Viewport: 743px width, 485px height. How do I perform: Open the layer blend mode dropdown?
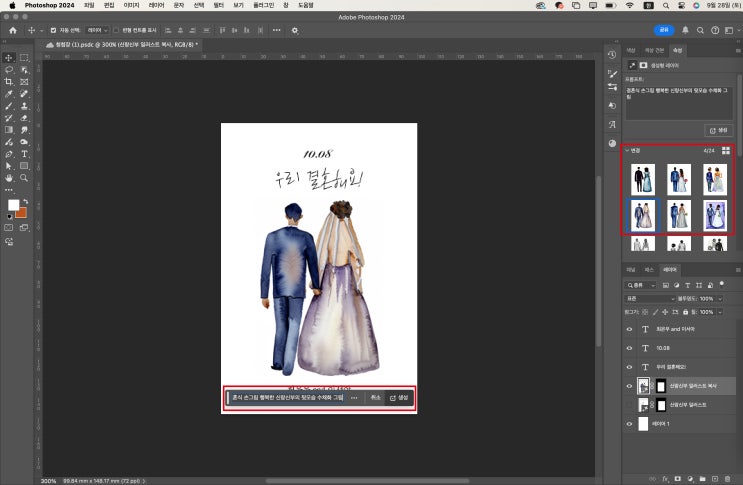pyautogui.click(x=650, y=298)
